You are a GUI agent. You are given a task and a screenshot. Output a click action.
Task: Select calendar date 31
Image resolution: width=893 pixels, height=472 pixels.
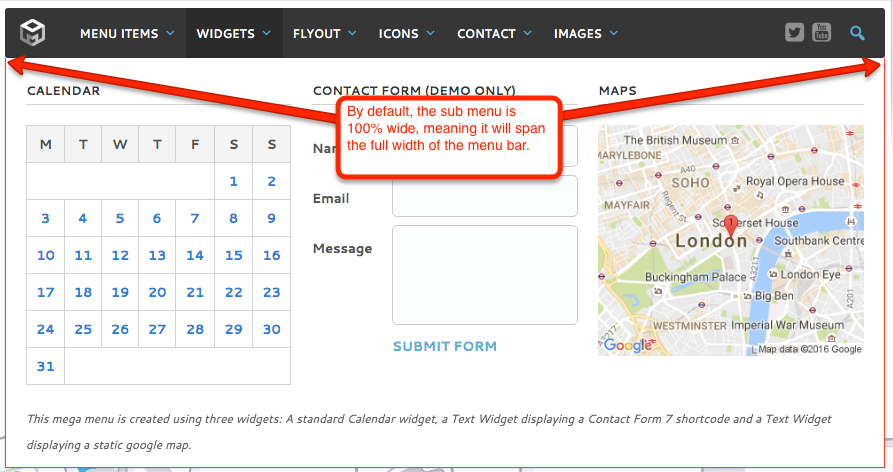point(45,366)
